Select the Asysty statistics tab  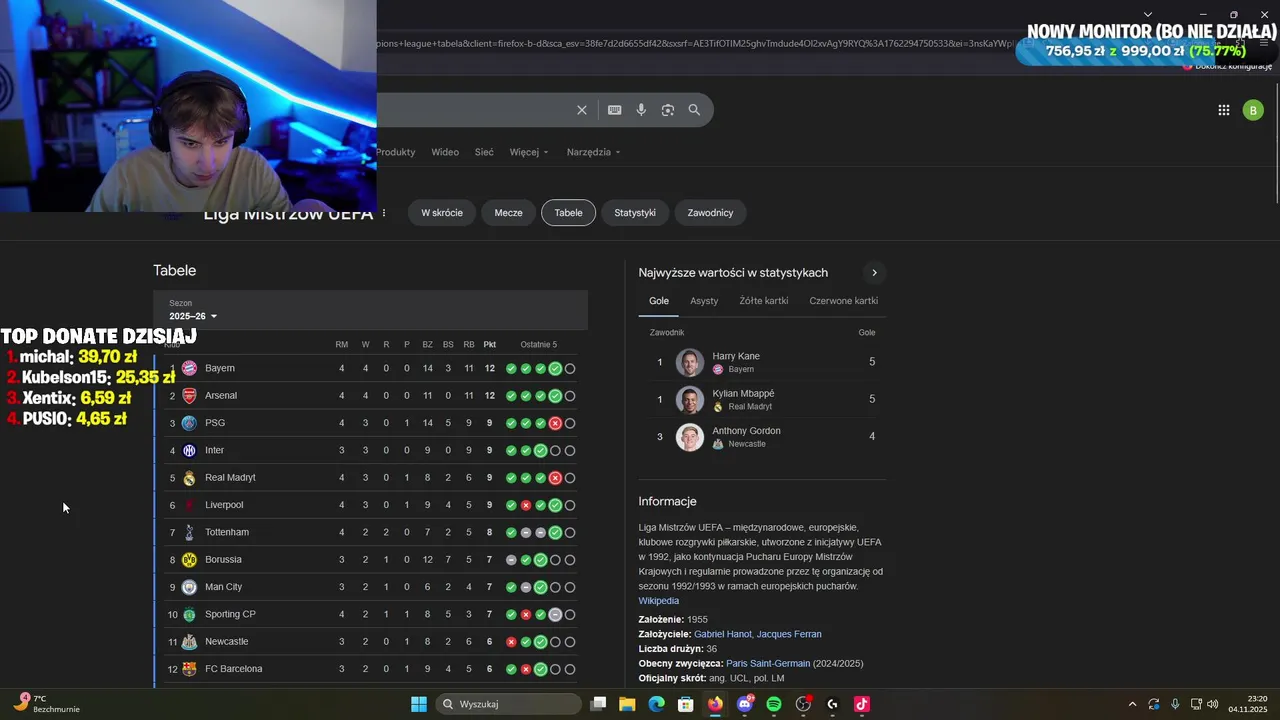pos(704,301)
